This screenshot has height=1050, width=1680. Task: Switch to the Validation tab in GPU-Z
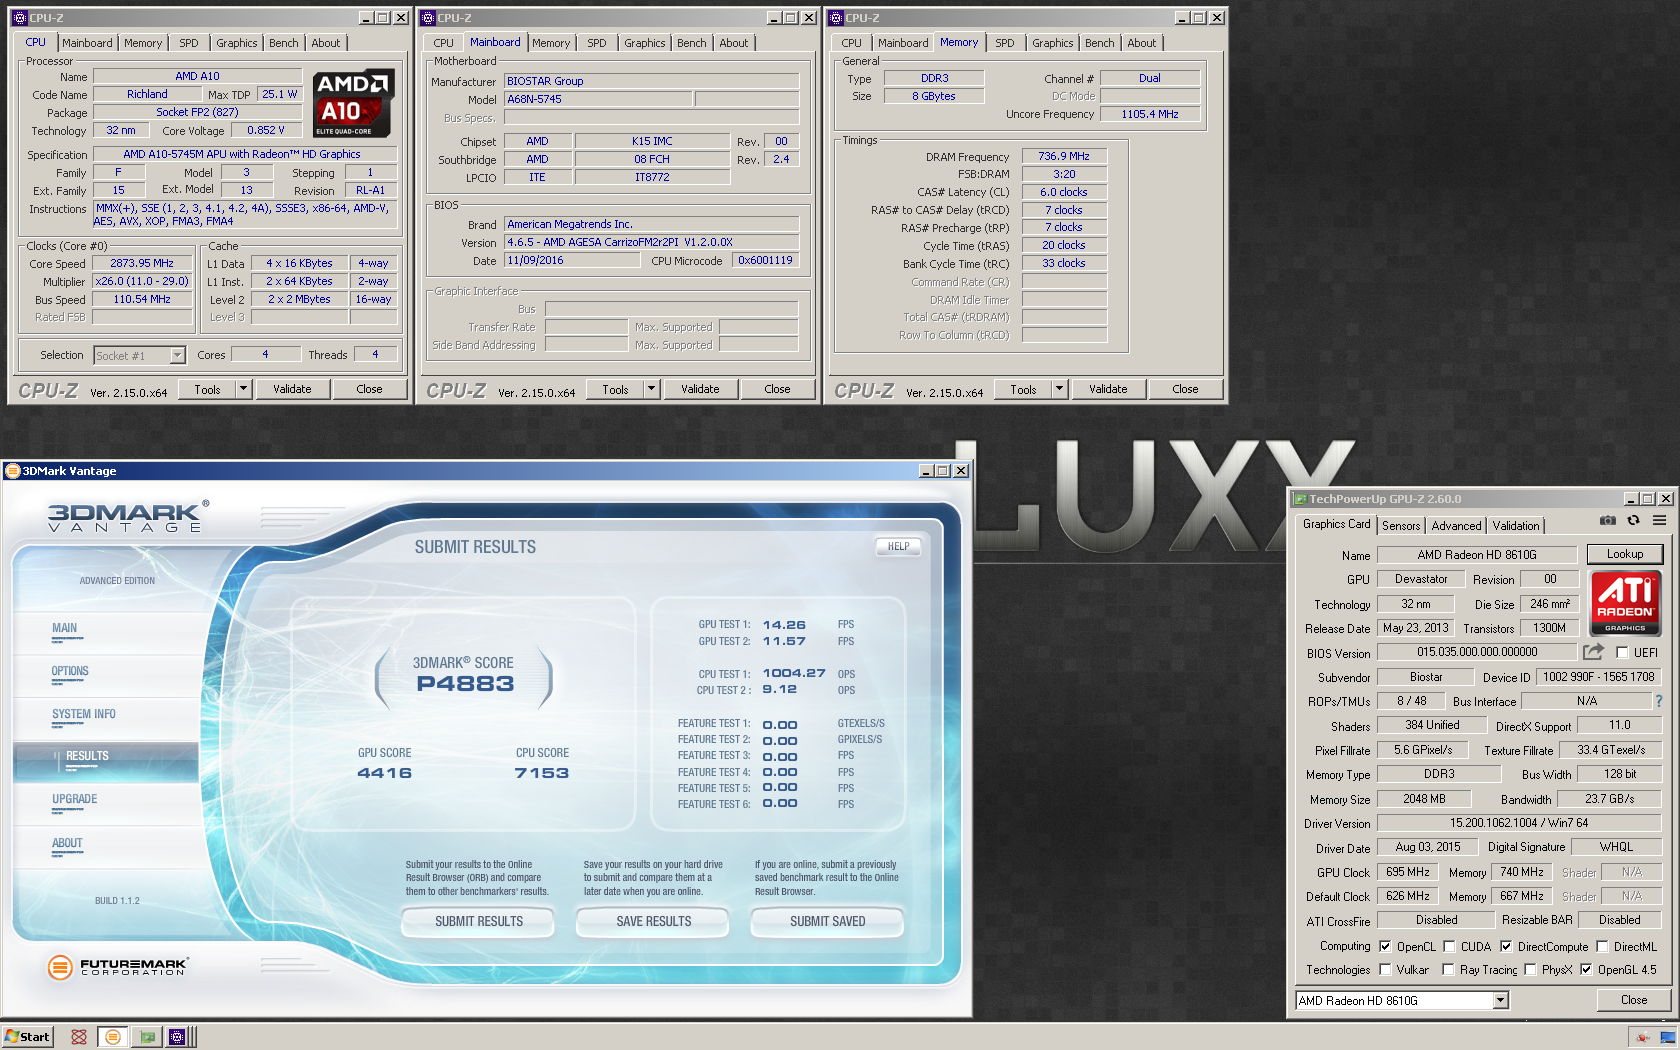[1516, 525]
